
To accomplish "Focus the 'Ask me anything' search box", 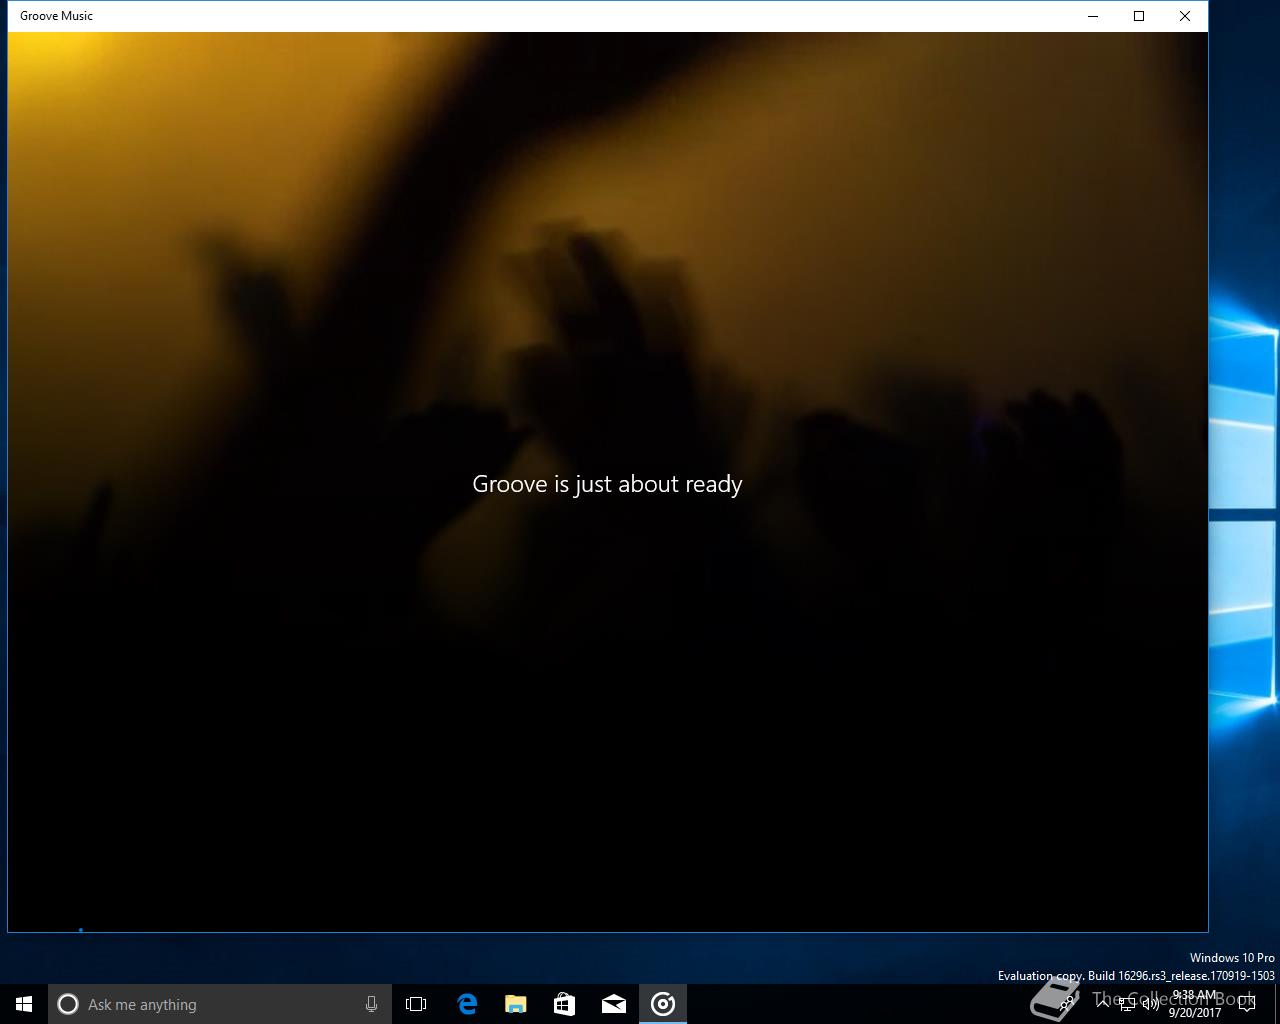I will (x=220, y=1004).
